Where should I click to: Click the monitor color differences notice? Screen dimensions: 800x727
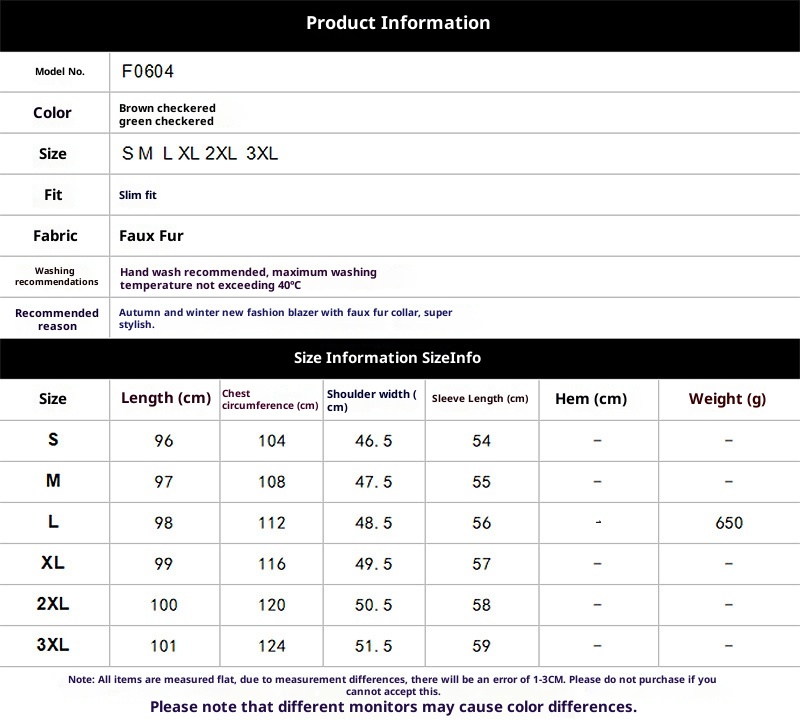pos(393,707)
